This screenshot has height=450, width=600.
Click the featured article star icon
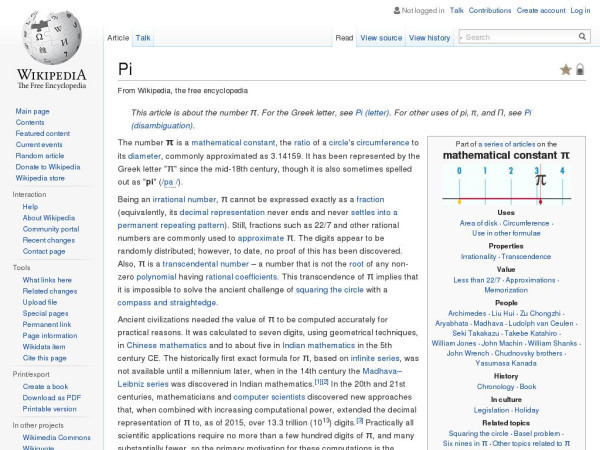point(566,70)
